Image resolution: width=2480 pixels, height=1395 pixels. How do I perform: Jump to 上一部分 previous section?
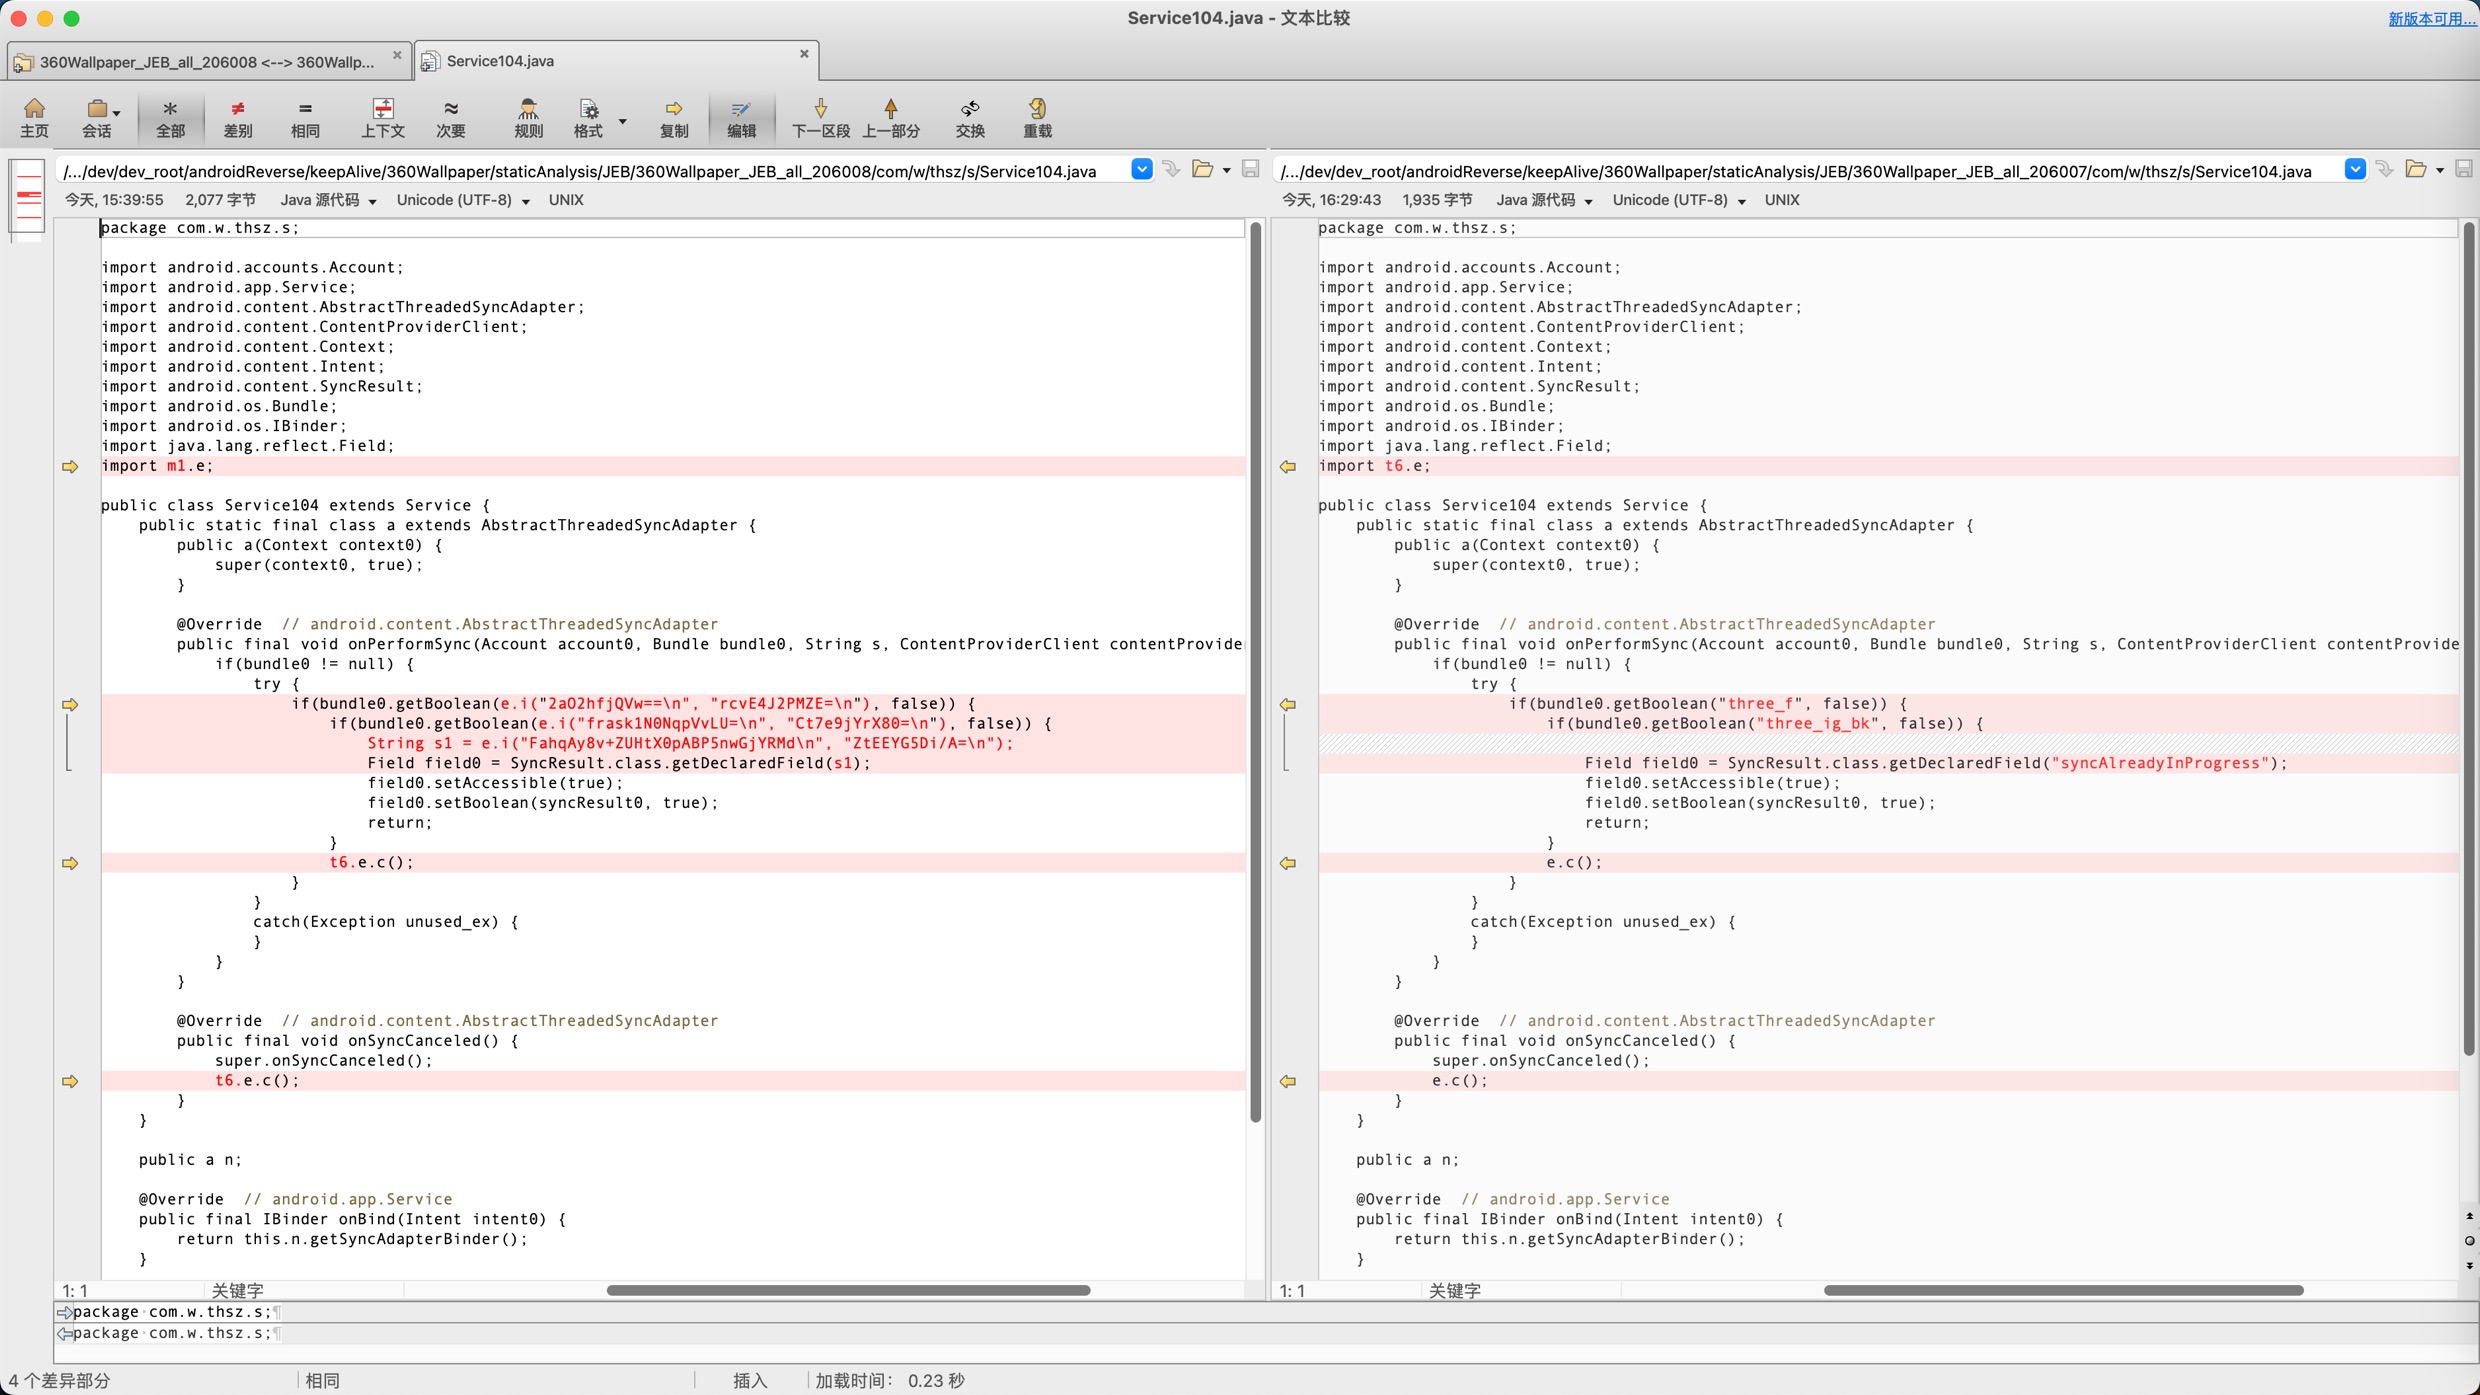[x=891, y=118]
